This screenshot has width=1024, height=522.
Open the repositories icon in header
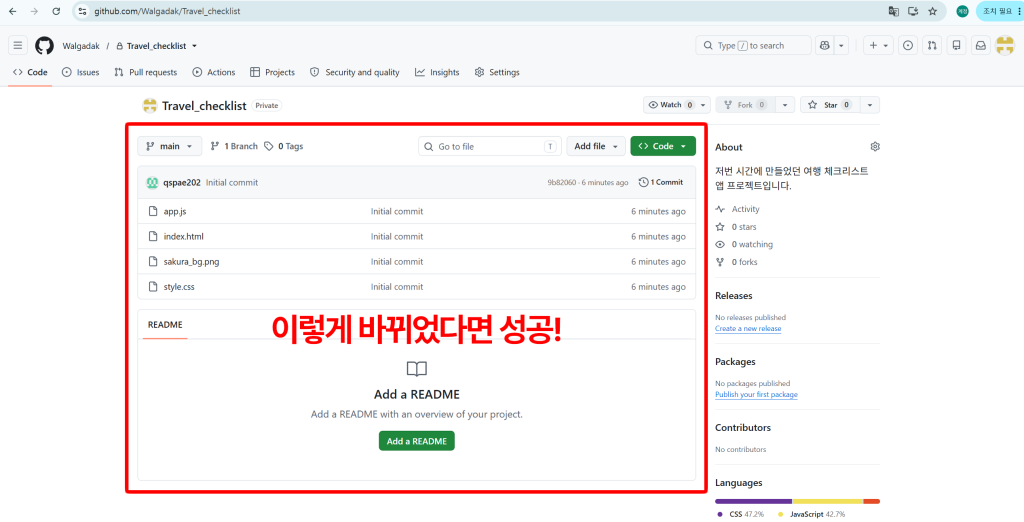click(x=956, y=46)
